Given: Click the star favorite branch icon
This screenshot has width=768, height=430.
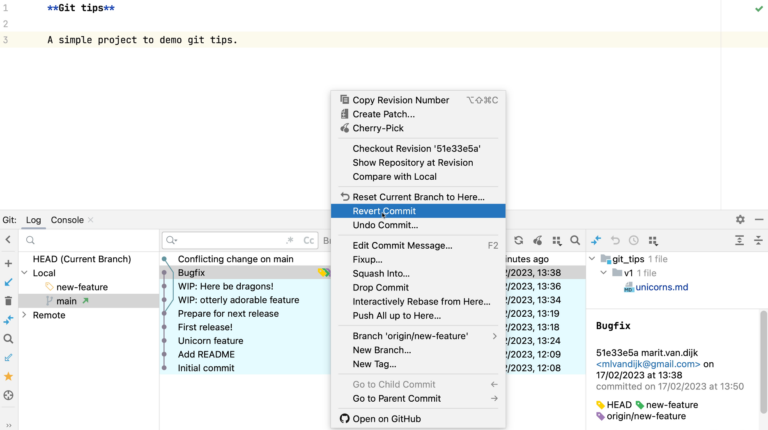Looking at the screenshot, I should coord(9,376).
